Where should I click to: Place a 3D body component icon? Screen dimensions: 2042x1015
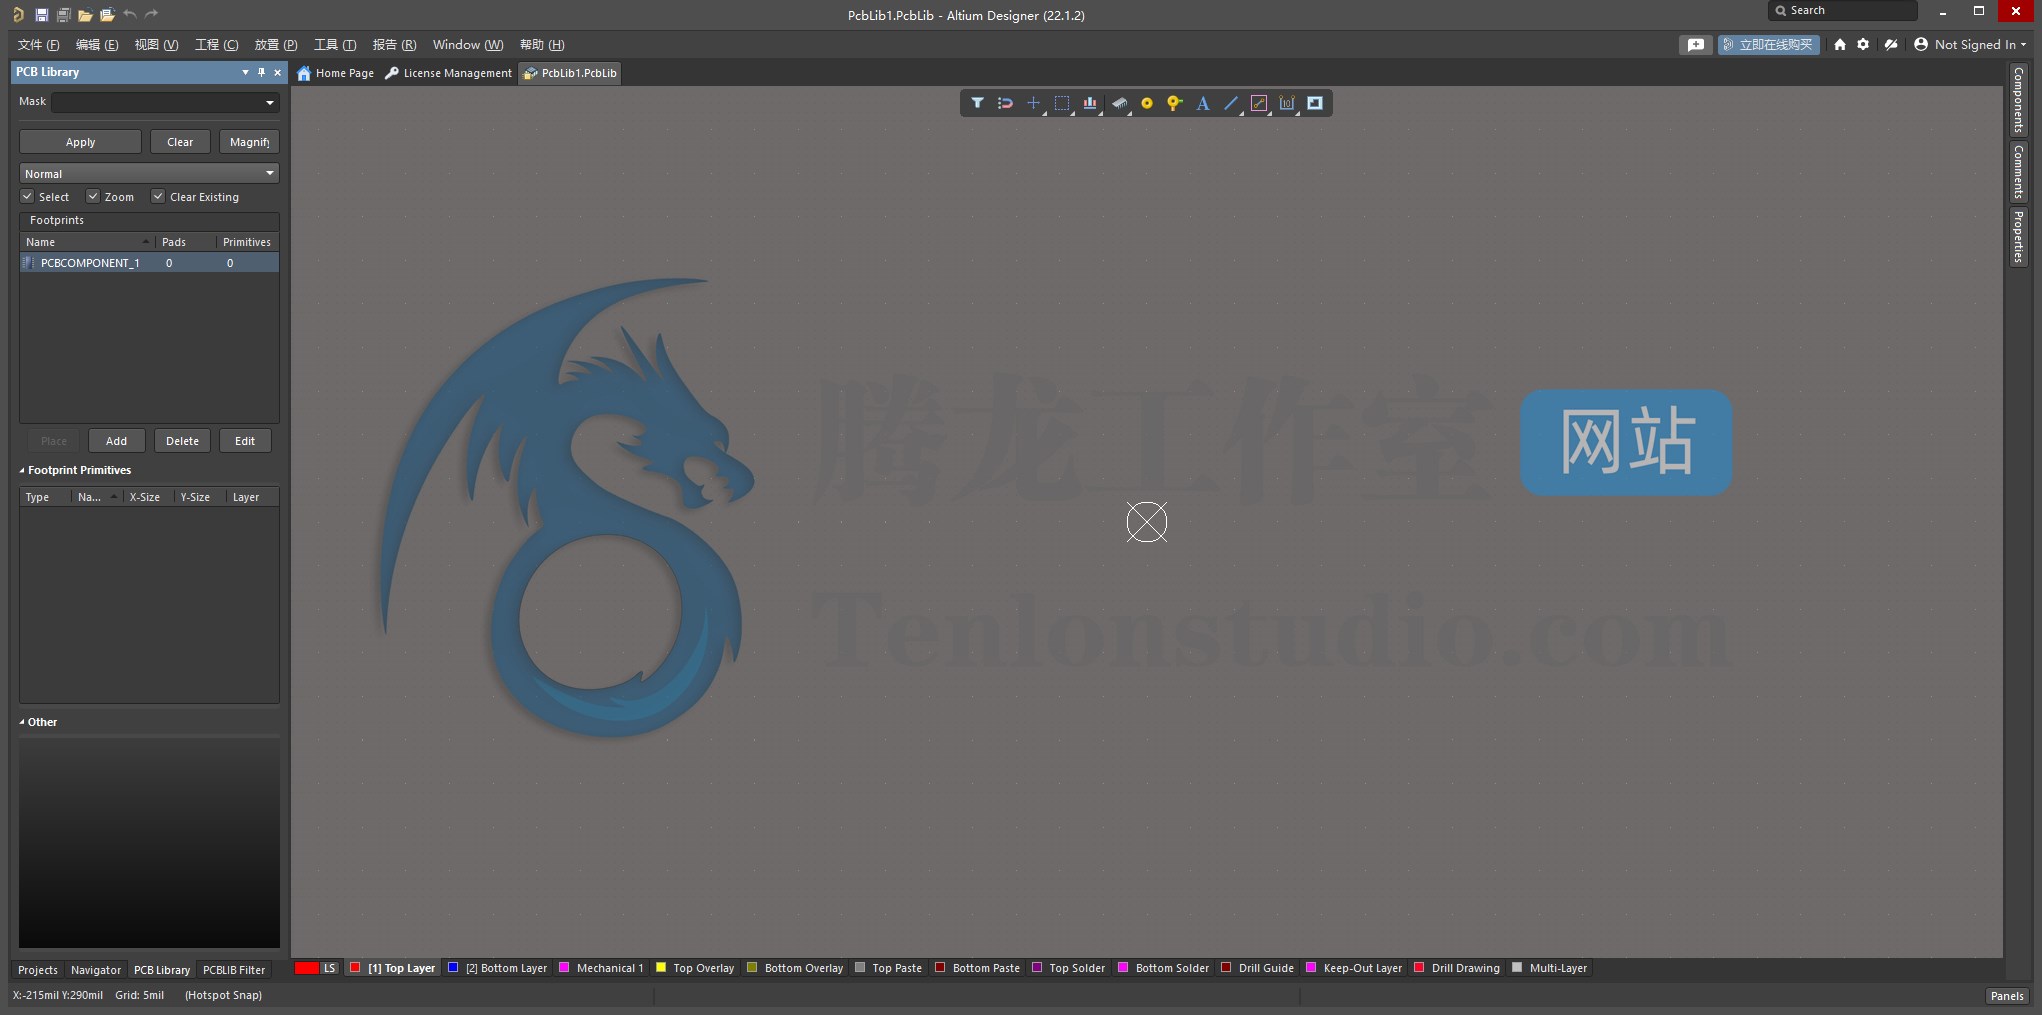coord(1119,103)
